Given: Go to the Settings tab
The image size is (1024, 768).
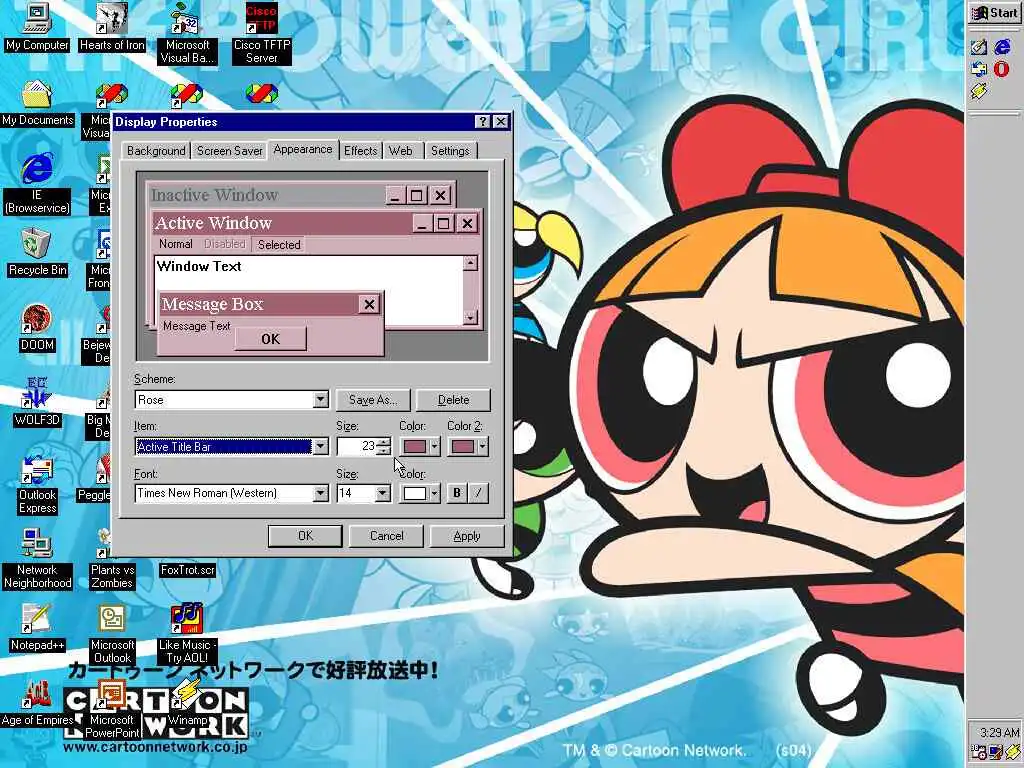Looking at the screenshot, I should pos(450,151).
